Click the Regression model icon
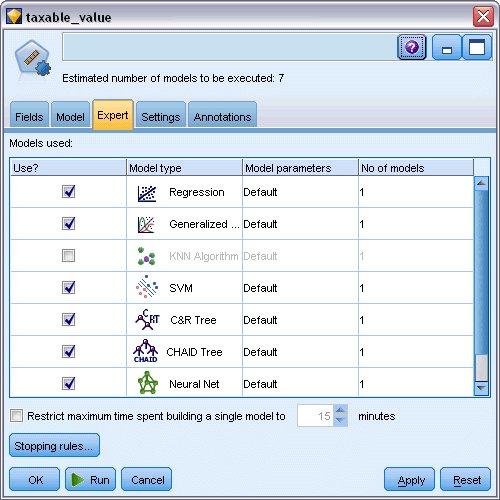This screenshot has width=500, height=500. (147, 193)
